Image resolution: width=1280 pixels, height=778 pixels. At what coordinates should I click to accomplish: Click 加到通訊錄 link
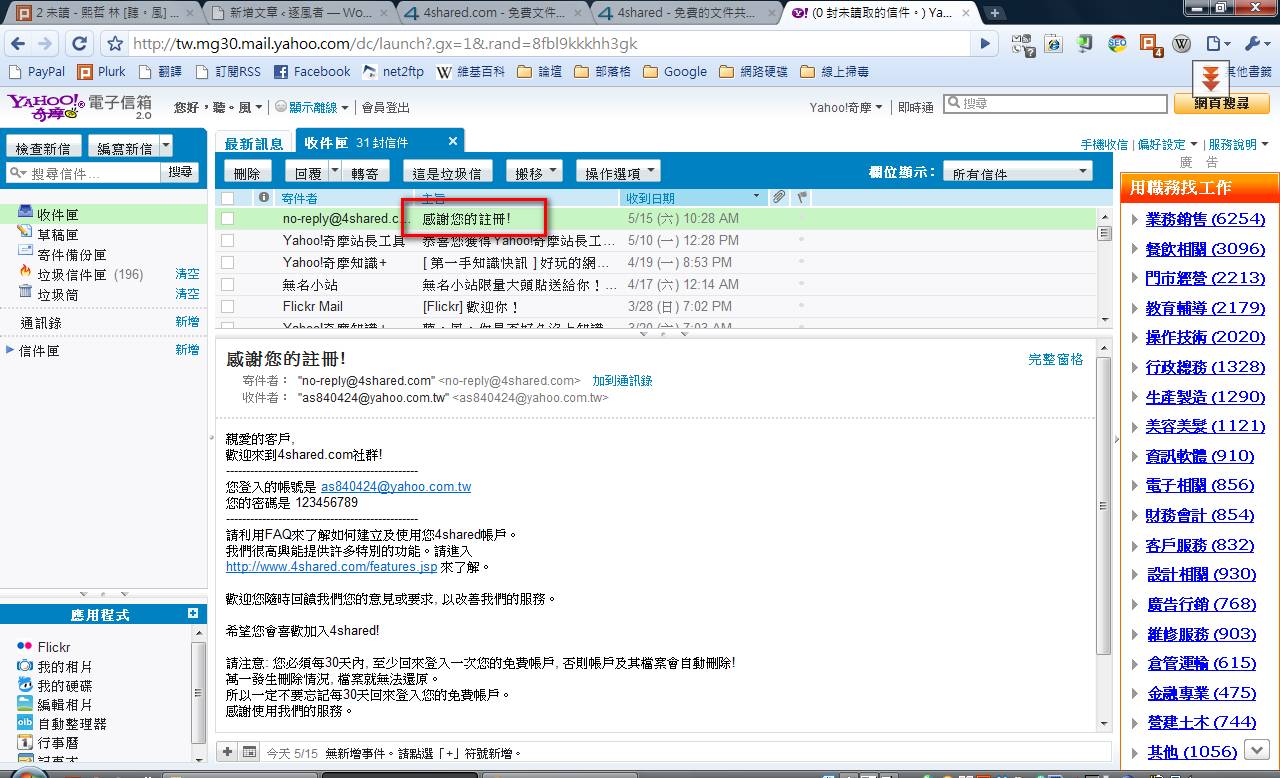tap(622, 381)
